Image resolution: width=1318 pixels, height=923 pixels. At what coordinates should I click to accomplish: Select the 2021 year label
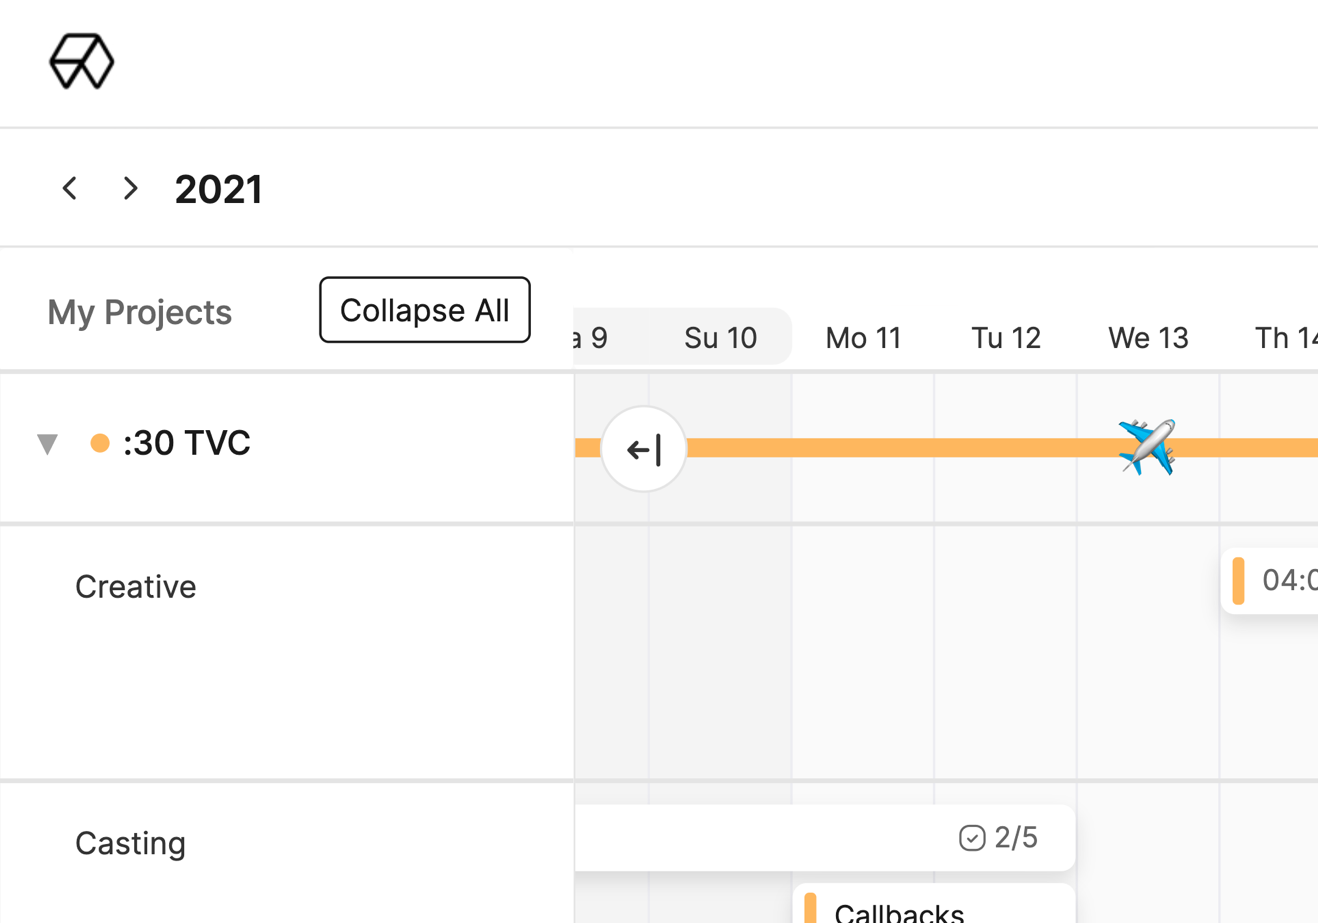click(x=218, y=189)
